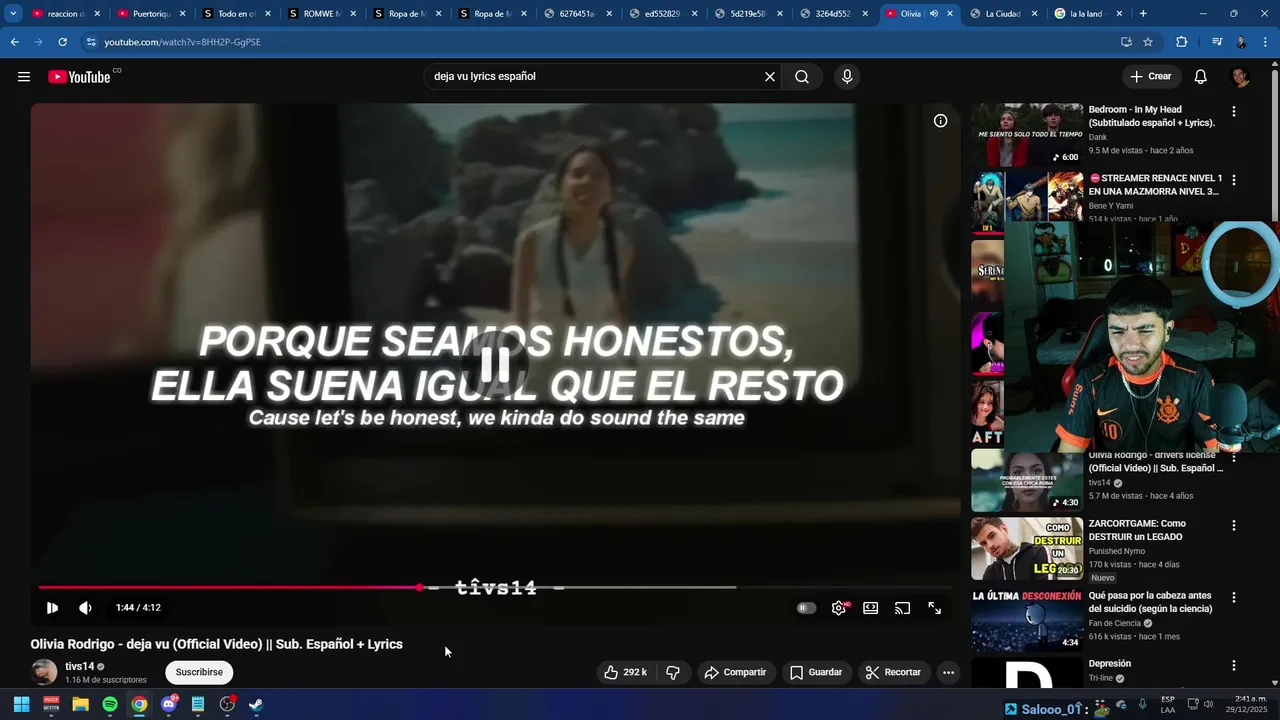Like the video with 292 k thumbs-up
1280x720 pixels.
625,673
